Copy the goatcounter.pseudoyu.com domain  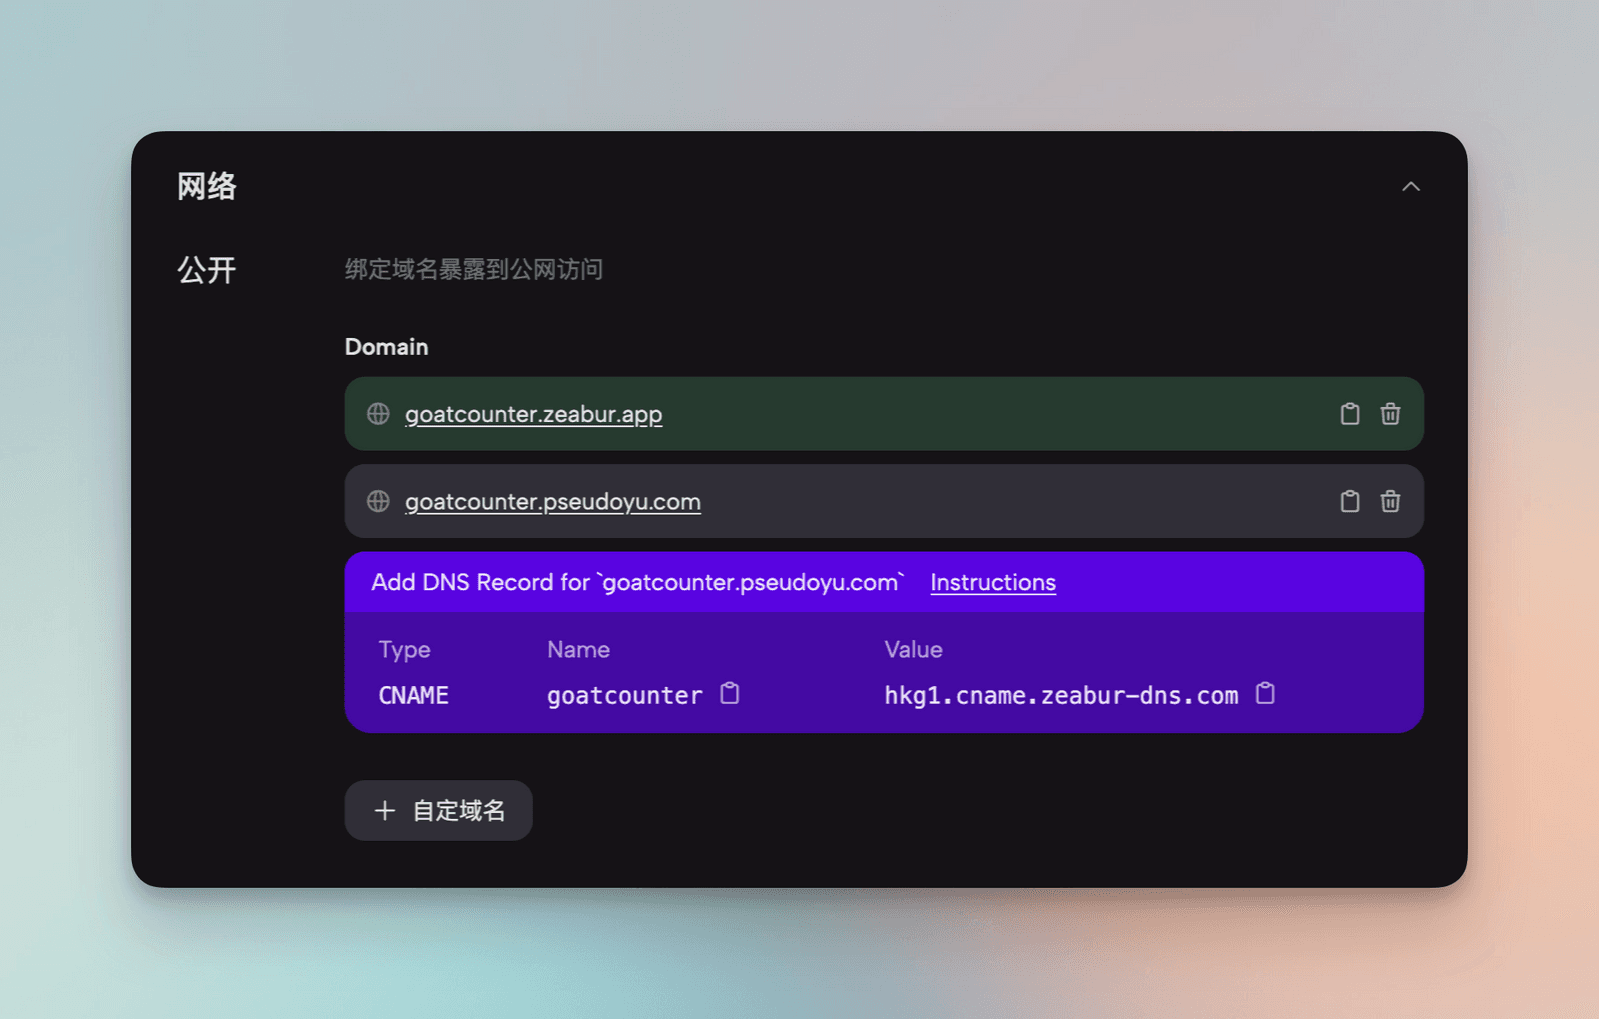click(x=1350, y=501)
